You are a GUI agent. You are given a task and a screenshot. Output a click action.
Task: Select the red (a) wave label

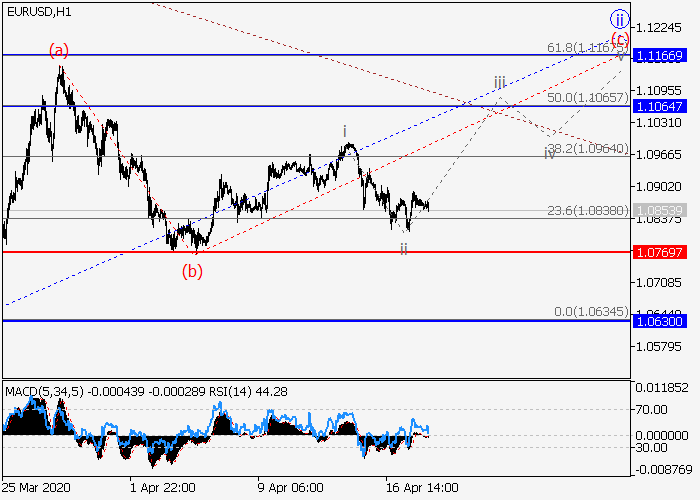coord(60,49)
